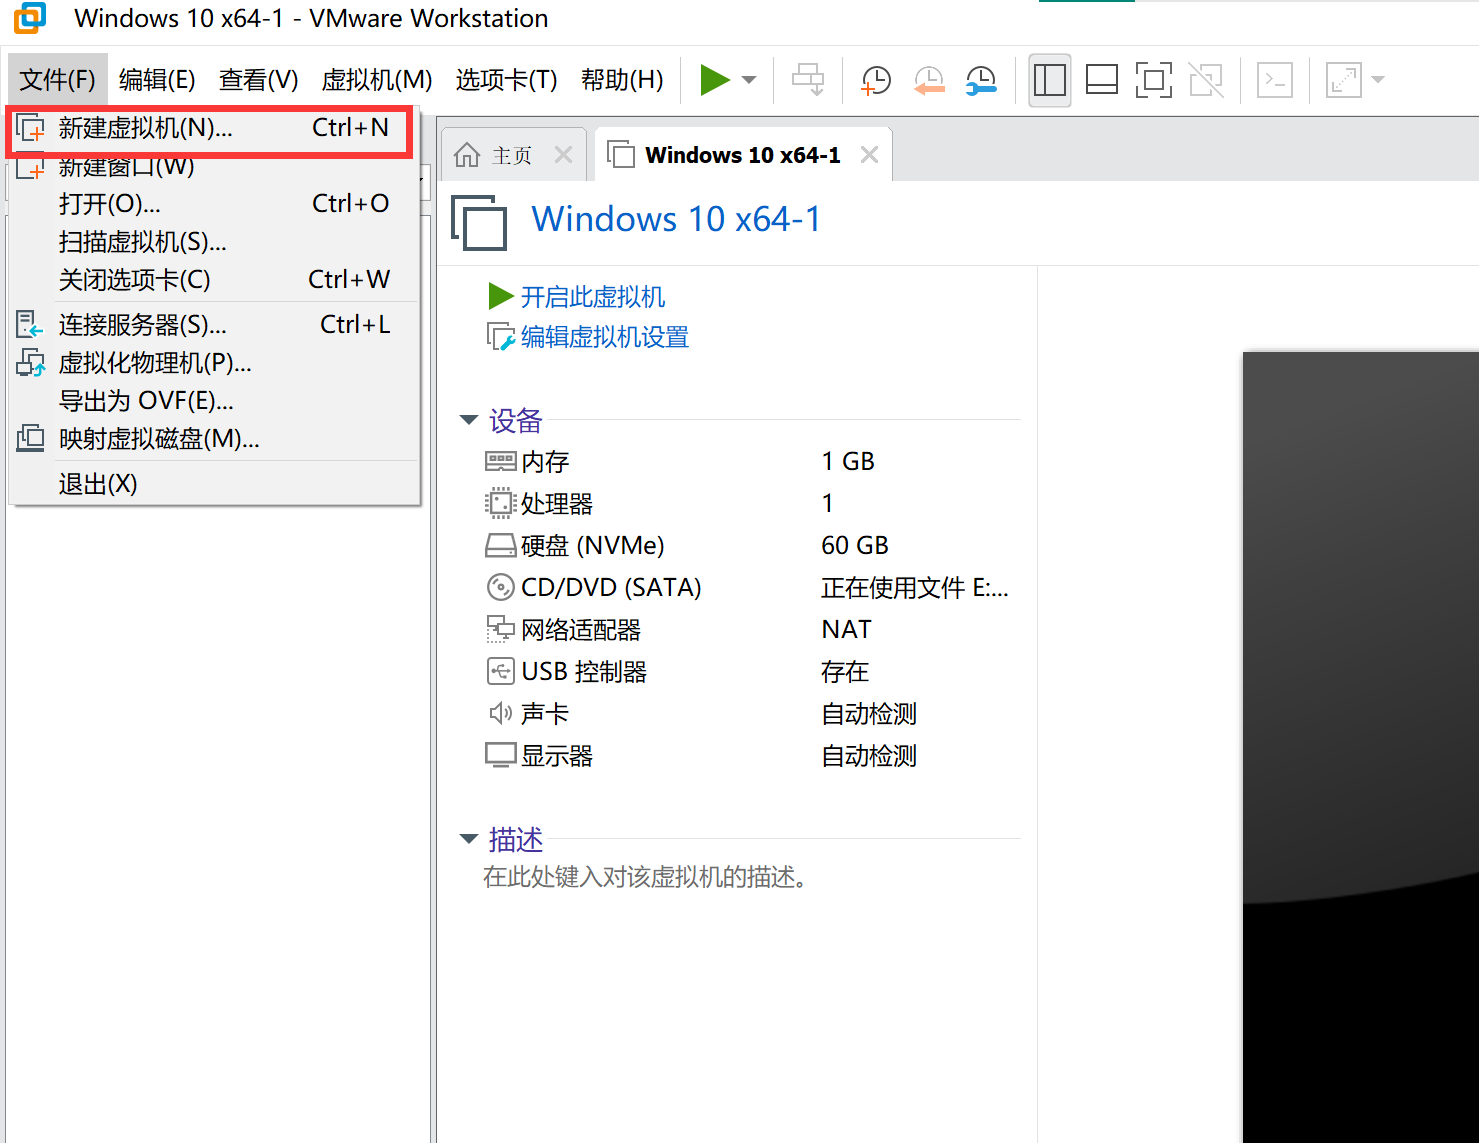Open the power options dropdown arrow beside play
This screenshot has height=1143, width=1479.
click(x=749, y=80)
